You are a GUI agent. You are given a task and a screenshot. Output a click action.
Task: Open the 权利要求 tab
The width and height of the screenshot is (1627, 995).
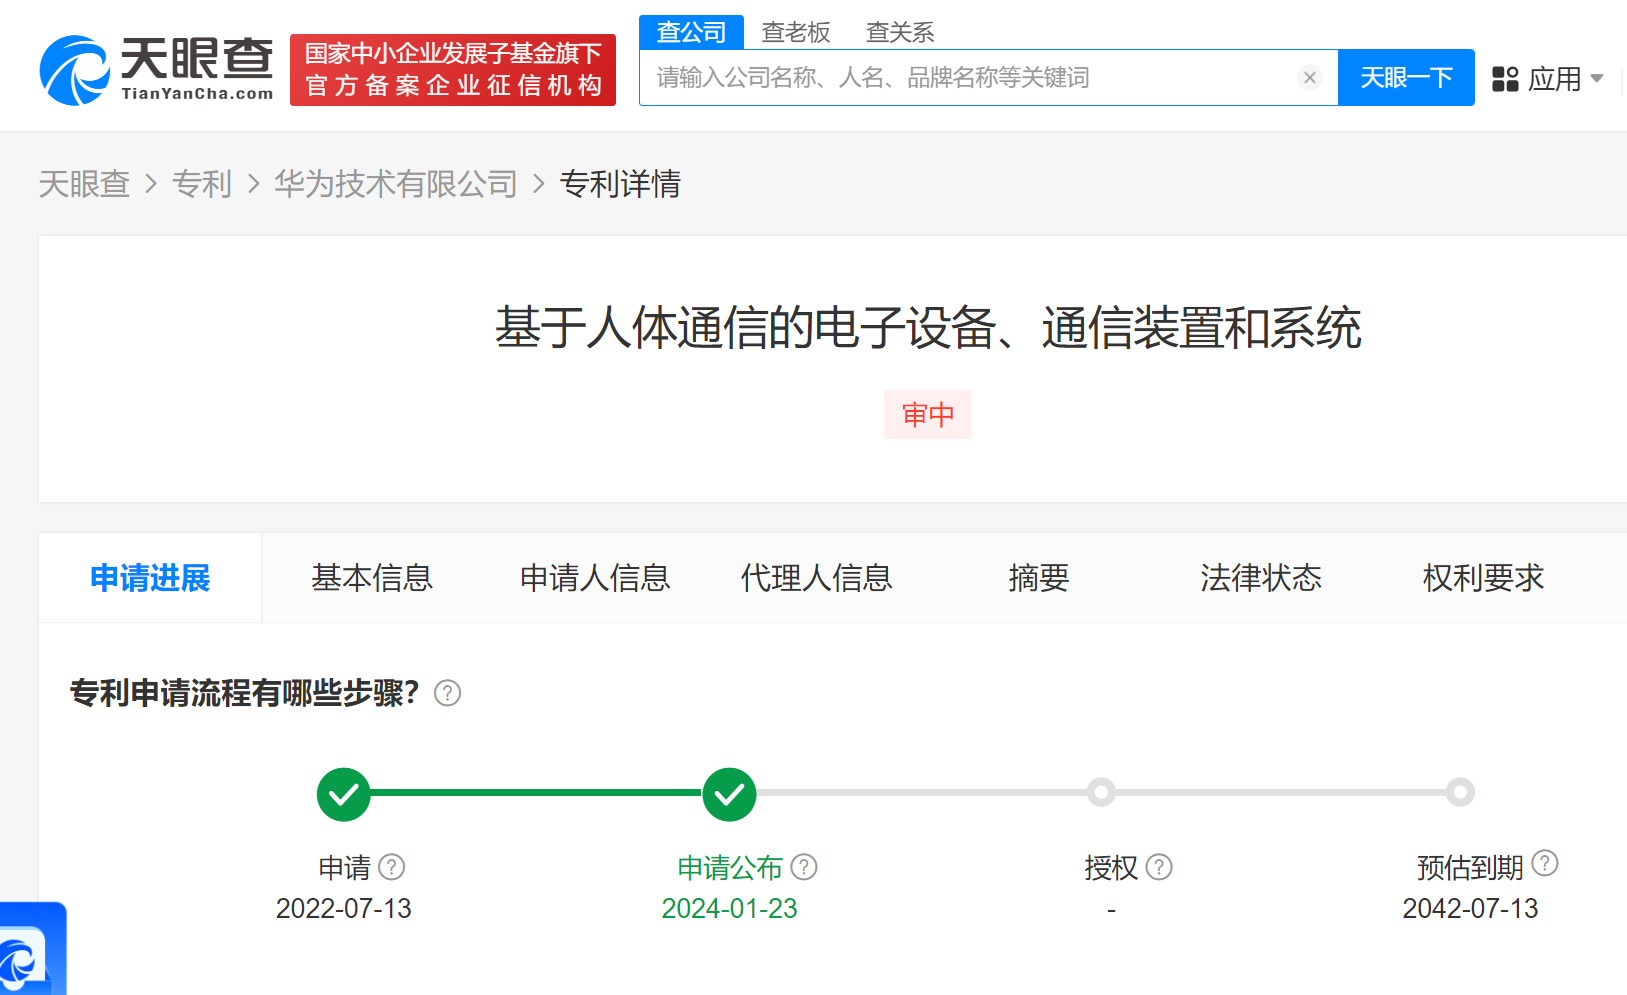click(1484, 578)
